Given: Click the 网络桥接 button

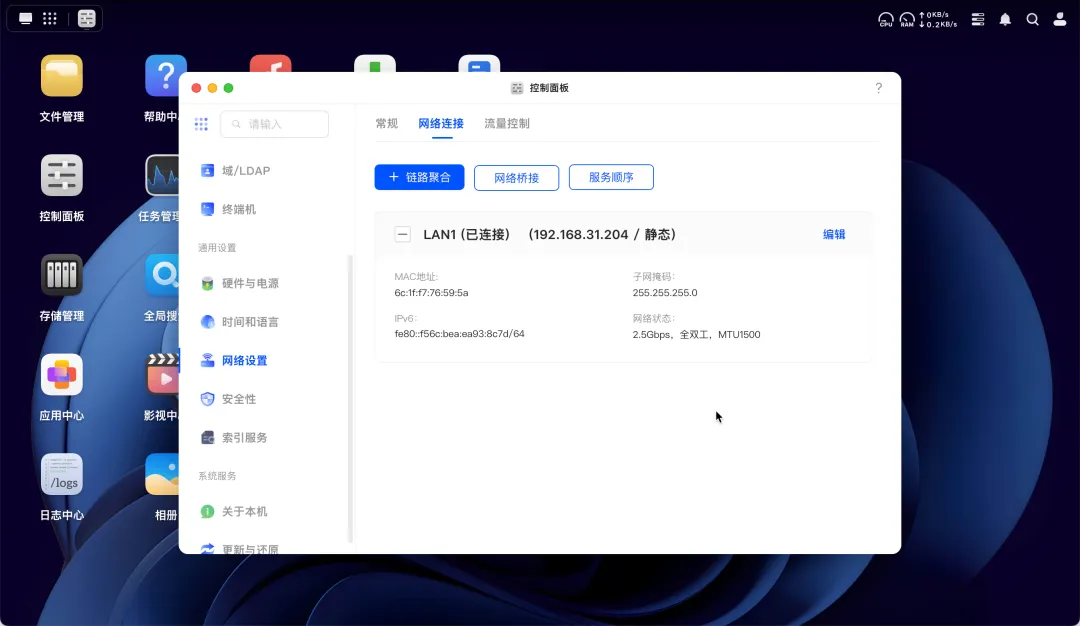Looking at the screenshot, I should [517, 178].
